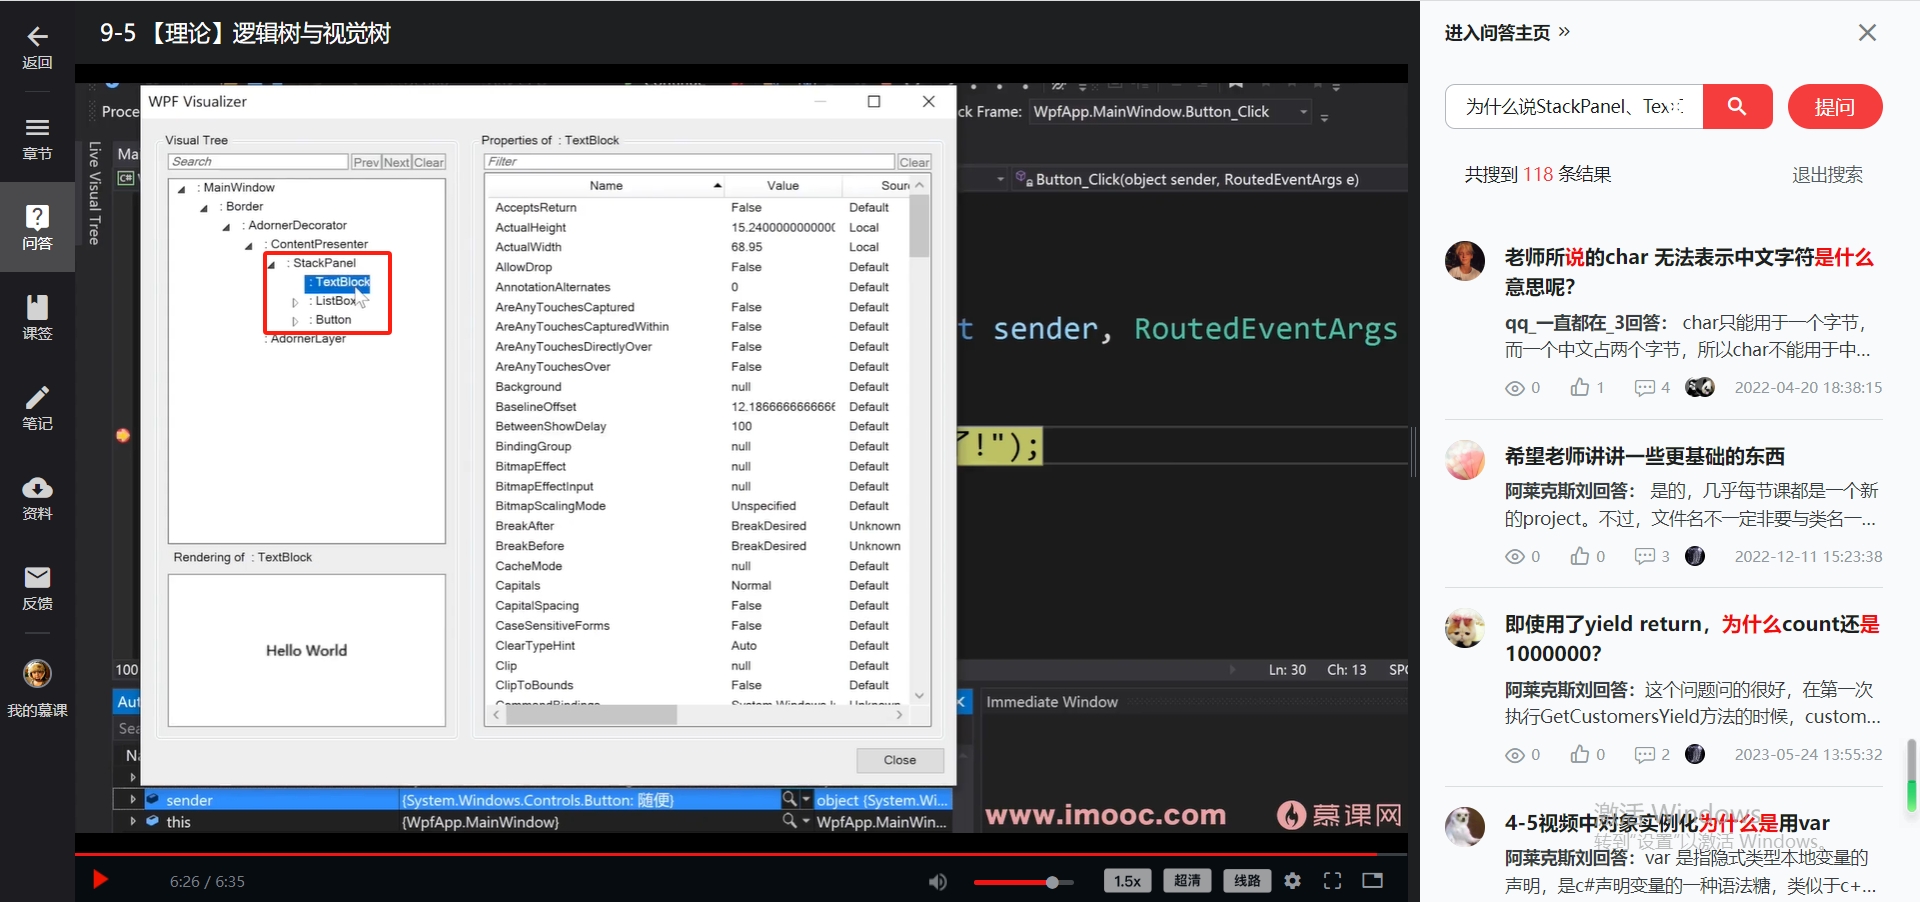Click the Visual Tree Search field

click(x=258, y=162)
